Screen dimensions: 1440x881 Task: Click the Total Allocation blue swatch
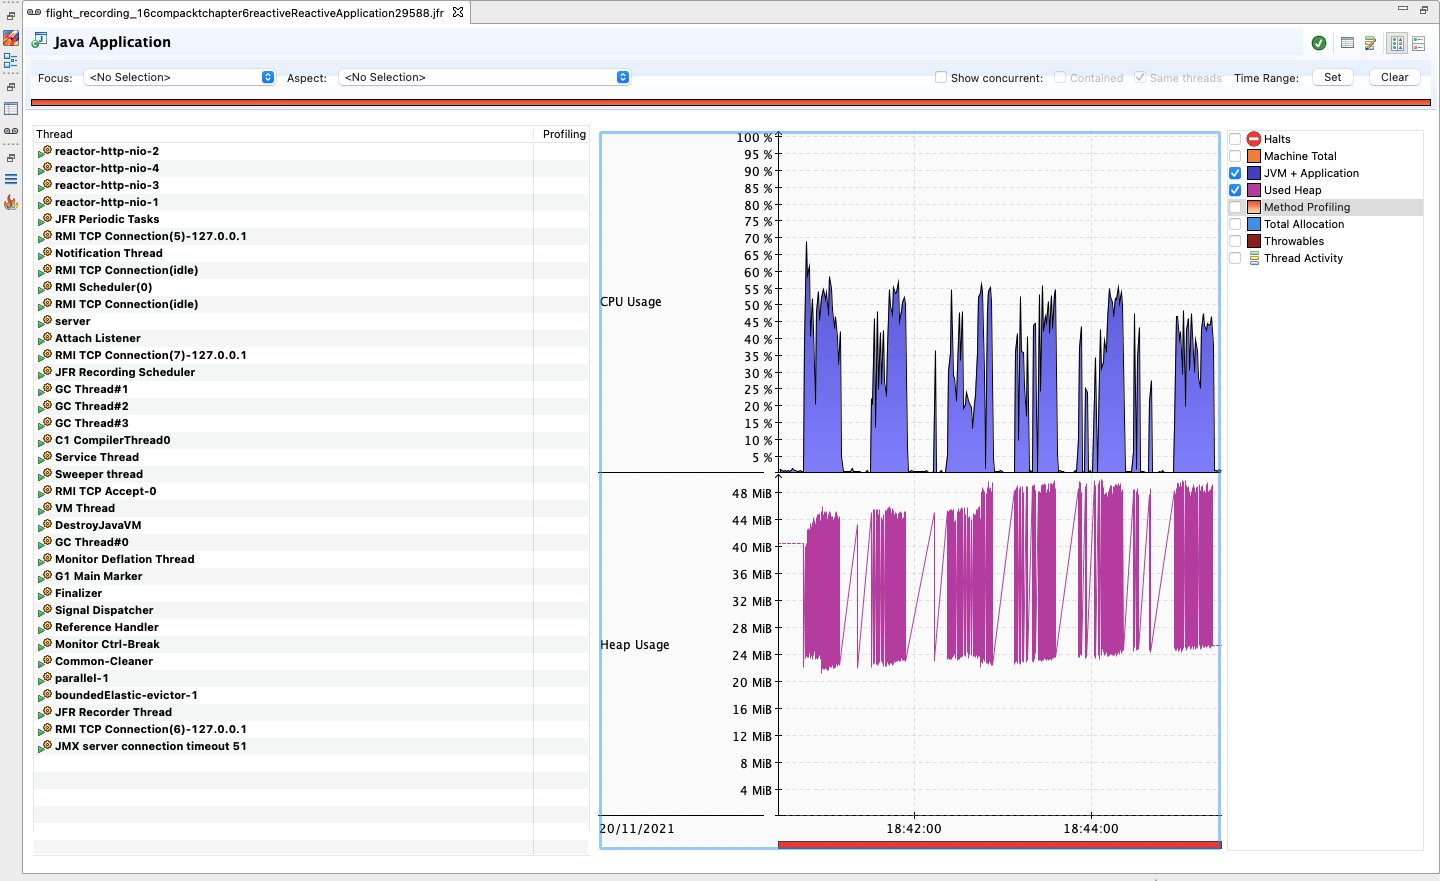tap(1254, 224)
